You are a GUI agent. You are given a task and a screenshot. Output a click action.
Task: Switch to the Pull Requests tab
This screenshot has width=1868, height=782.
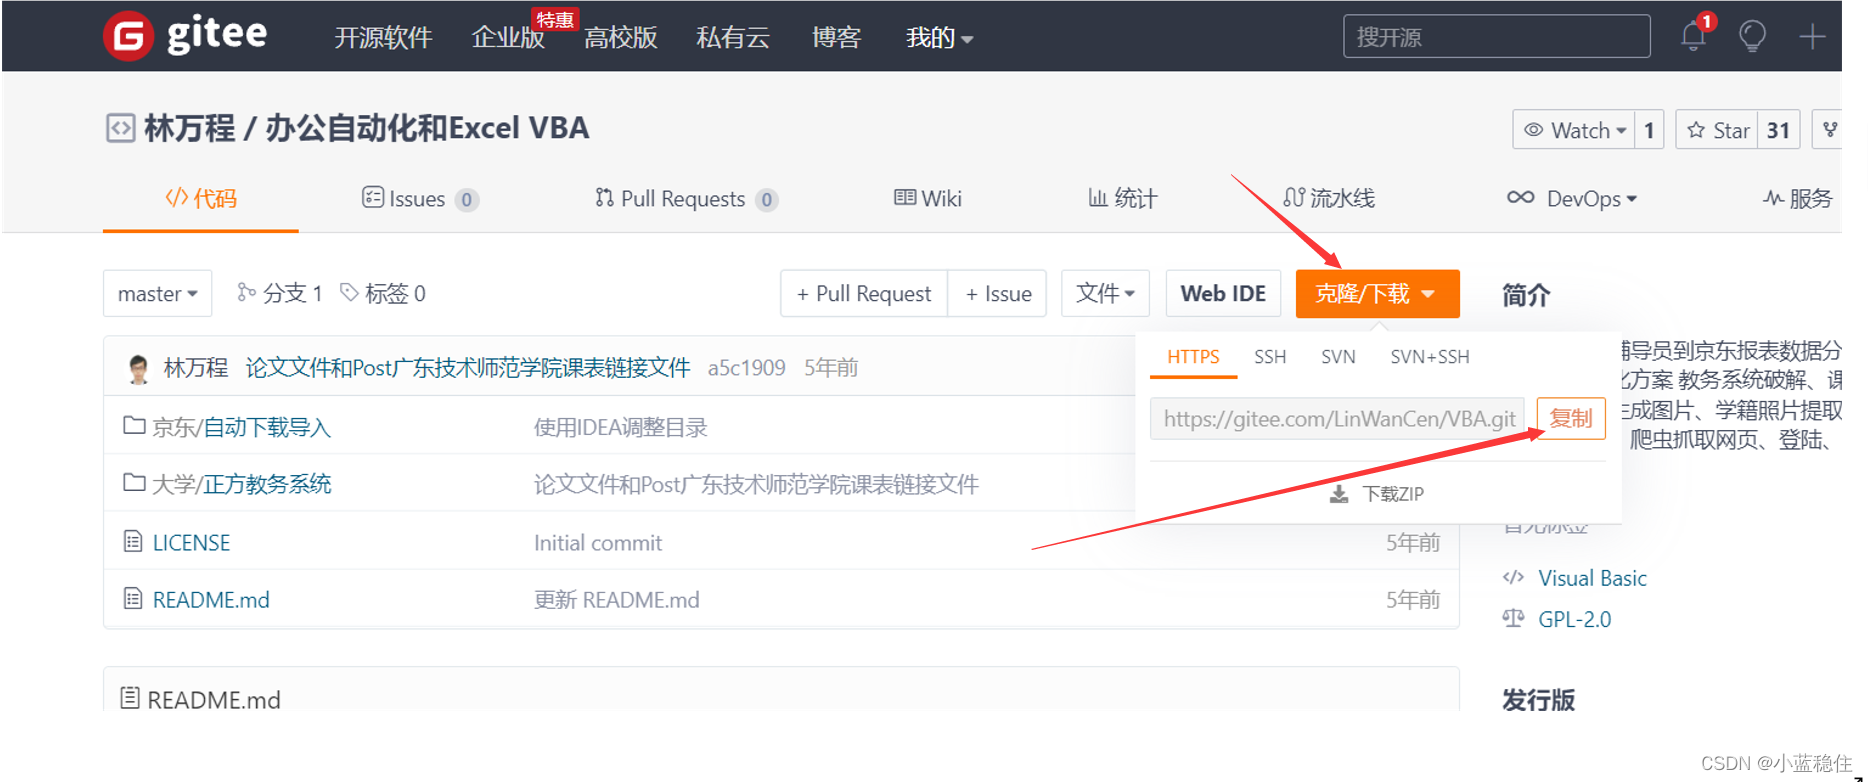point(686,199)
